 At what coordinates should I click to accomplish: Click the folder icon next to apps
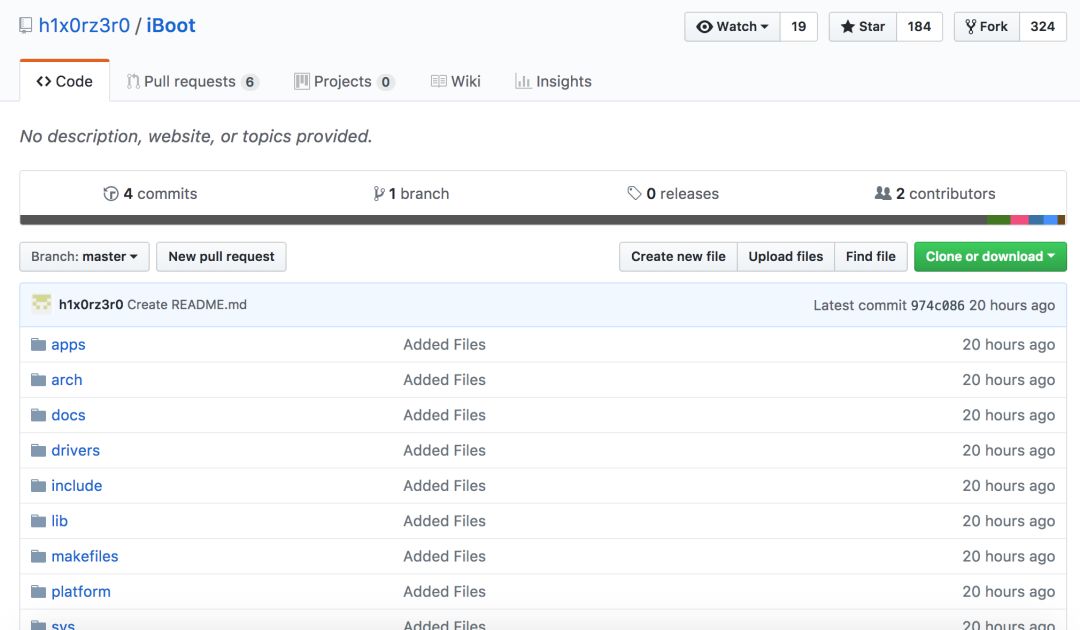click(x=39, y=344)
